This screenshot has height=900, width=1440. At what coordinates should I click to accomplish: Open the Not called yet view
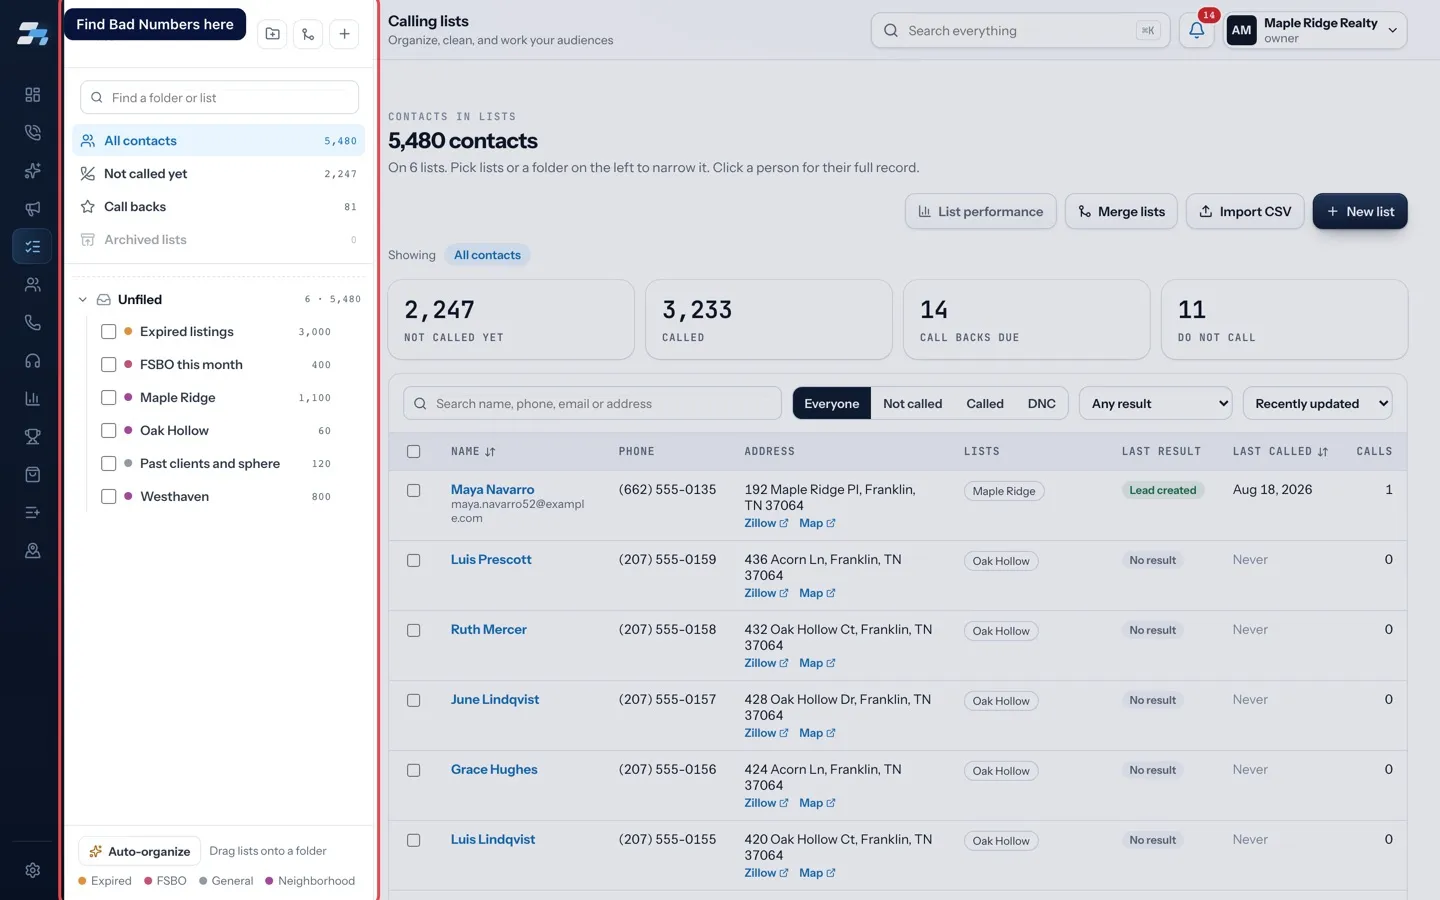pos(218,174)
